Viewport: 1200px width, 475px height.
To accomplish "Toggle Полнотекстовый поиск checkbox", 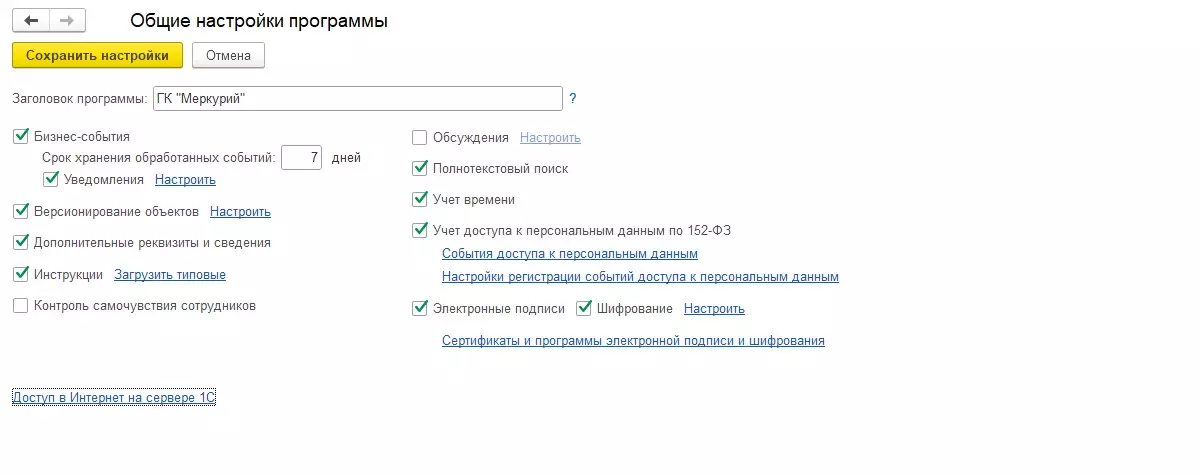I will [x=420, y=169].
